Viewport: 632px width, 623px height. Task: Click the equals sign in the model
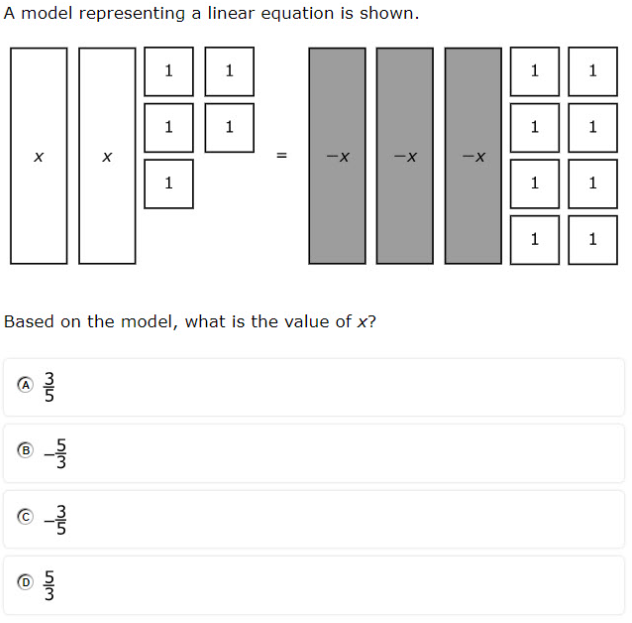tap(281, 156)
